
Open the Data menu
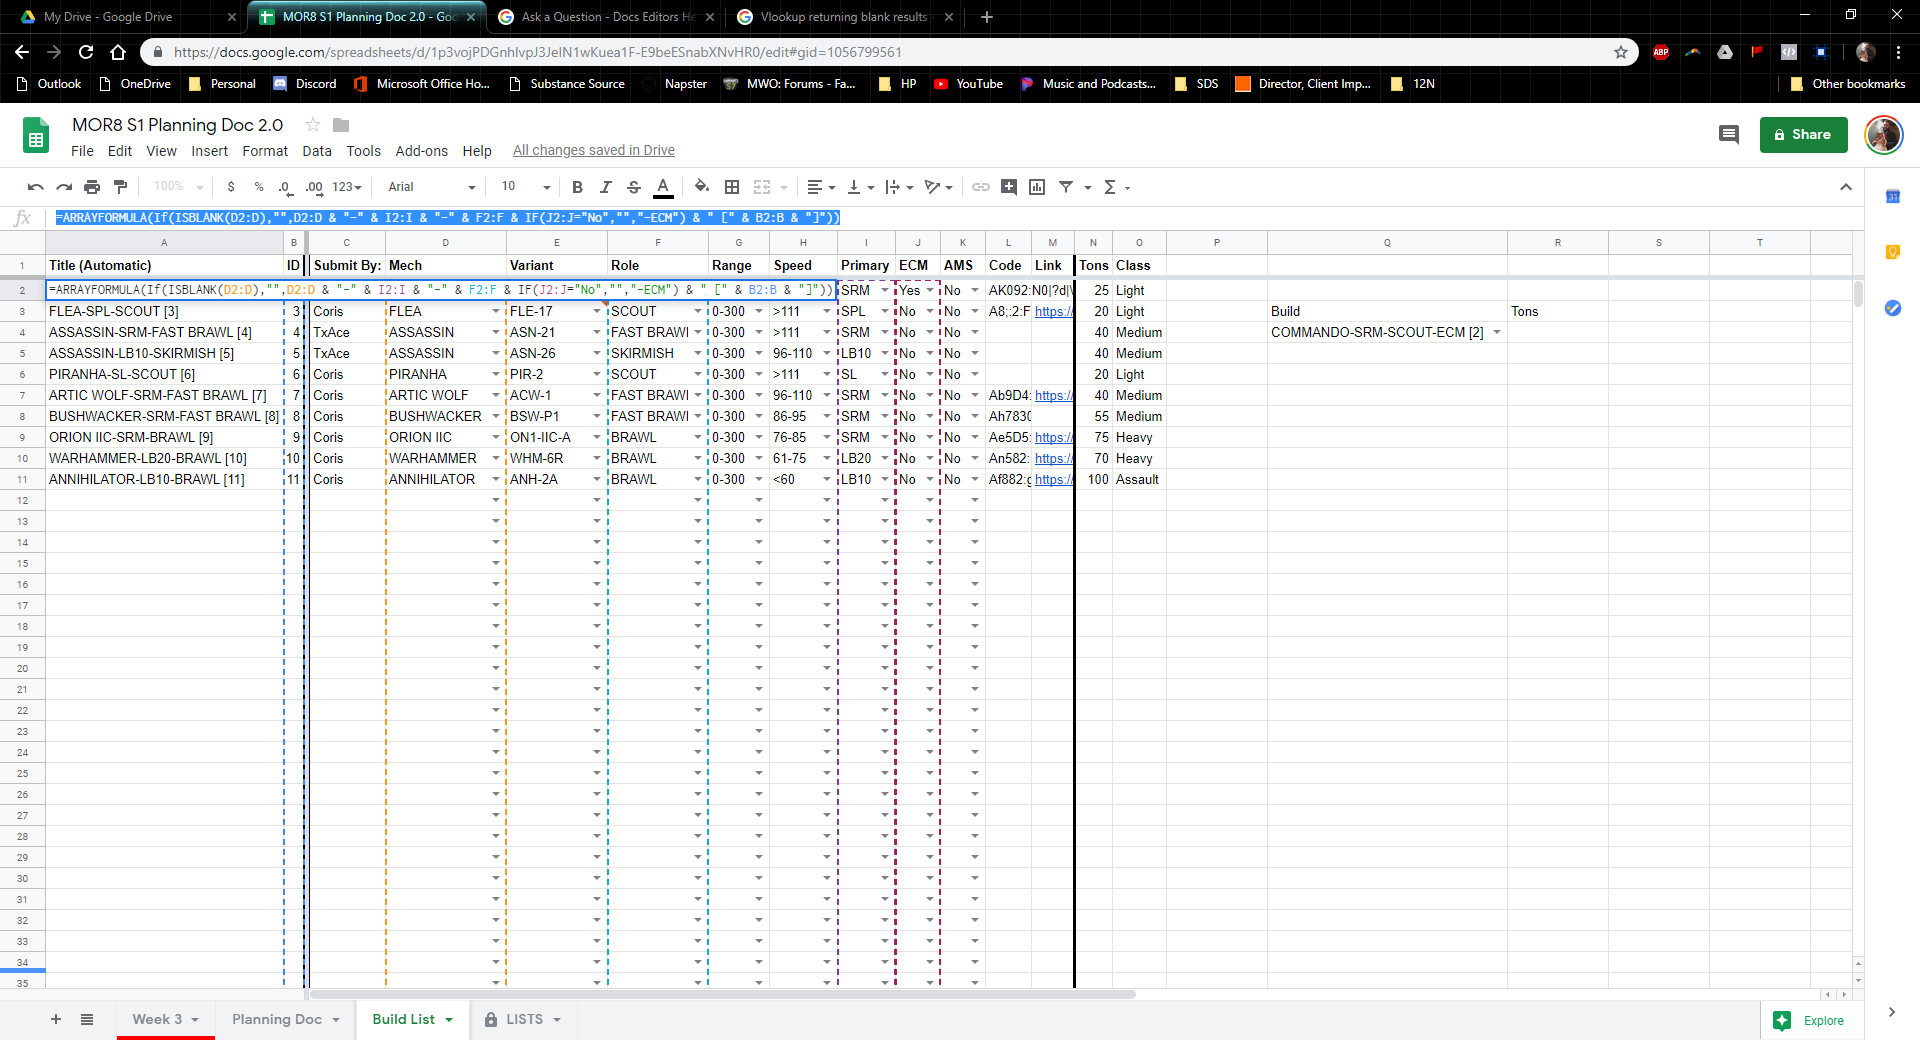tap(317, 151)
